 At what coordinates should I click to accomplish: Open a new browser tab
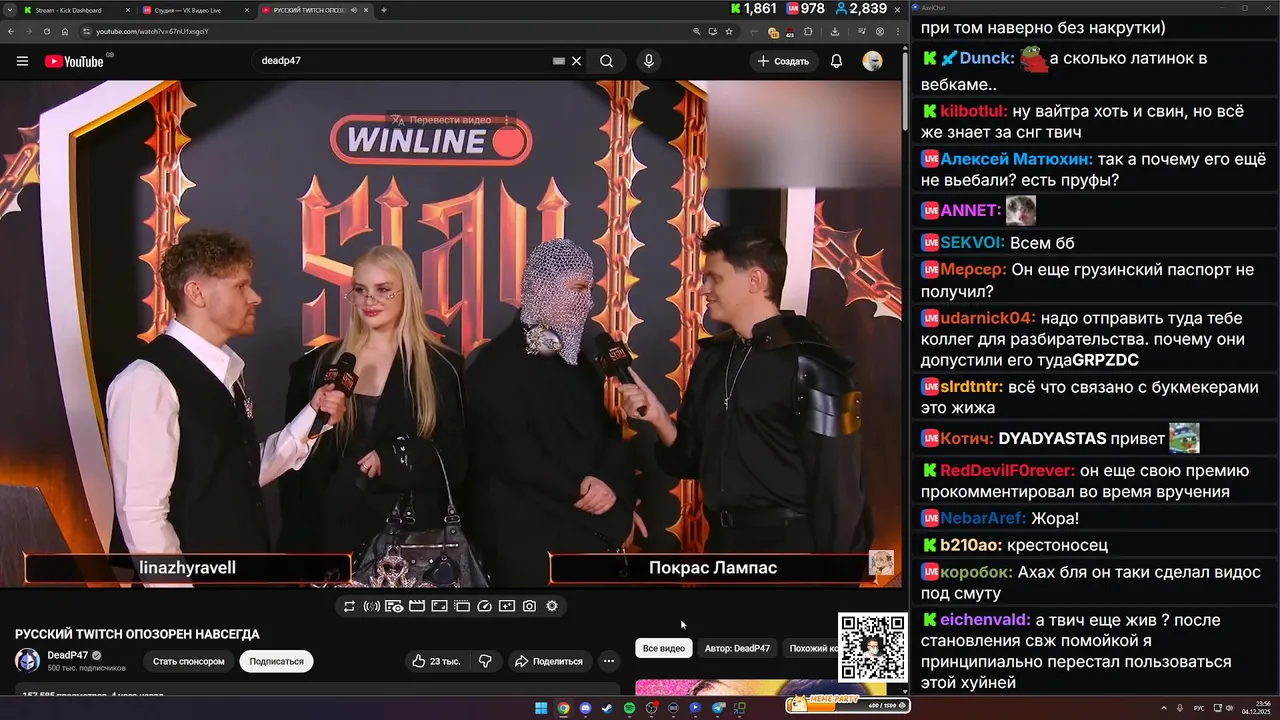click(x=384, y=10)
